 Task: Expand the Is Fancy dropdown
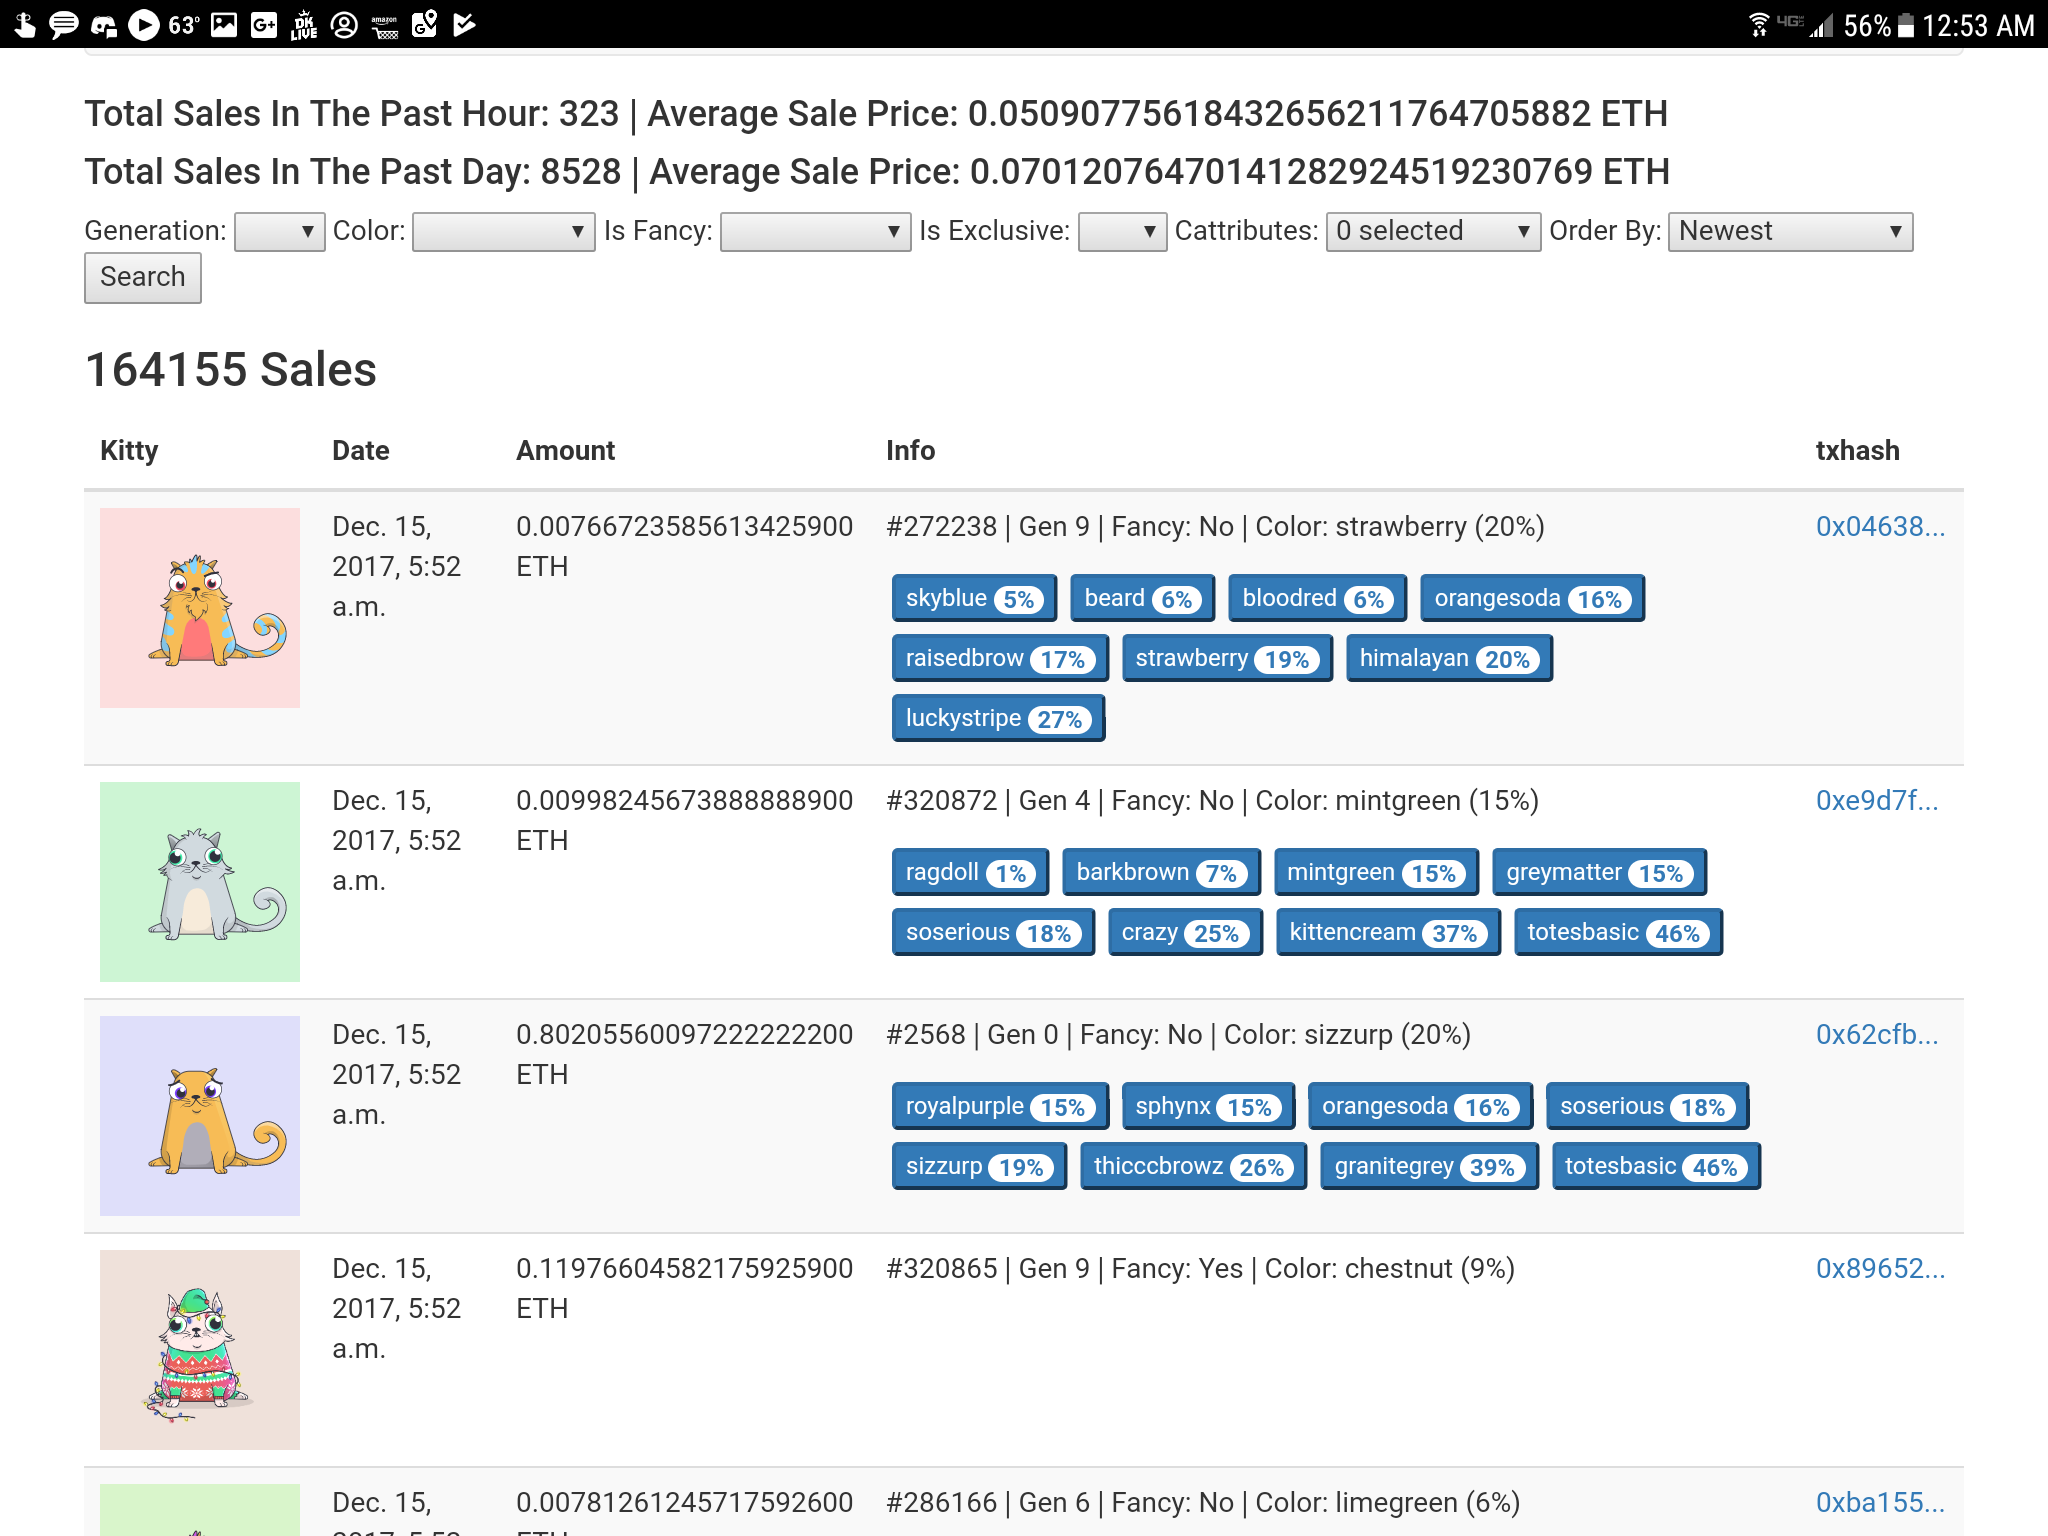point(815,231)
